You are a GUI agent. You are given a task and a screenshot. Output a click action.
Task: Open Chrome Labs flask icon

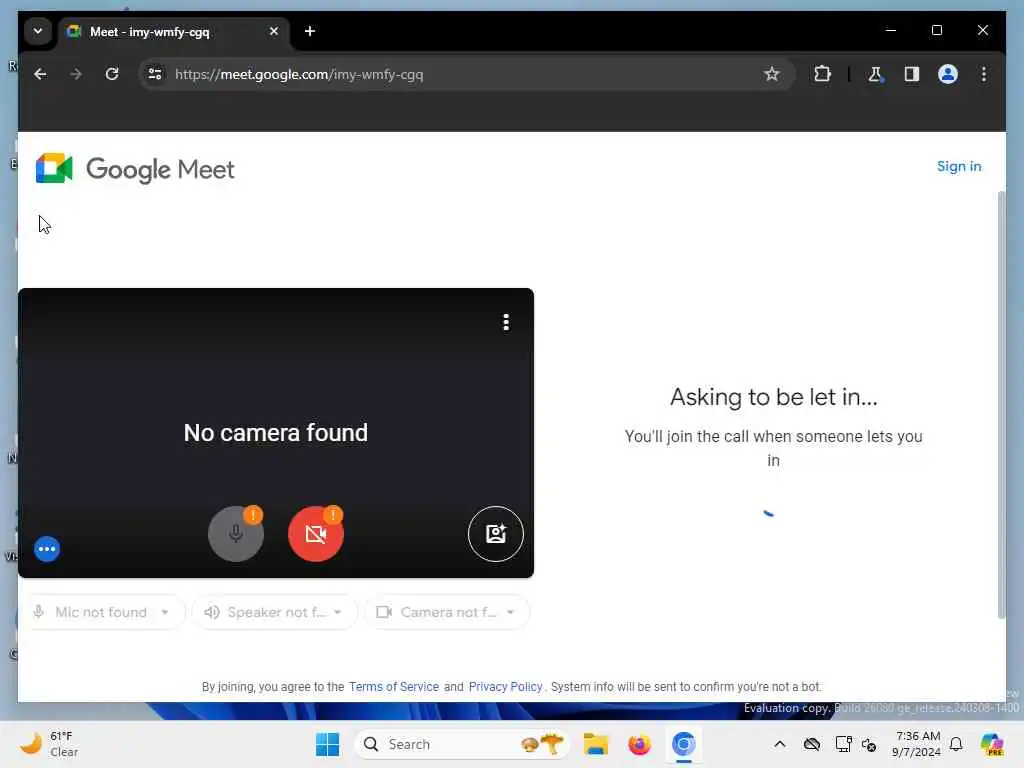[x=875, y=74]
